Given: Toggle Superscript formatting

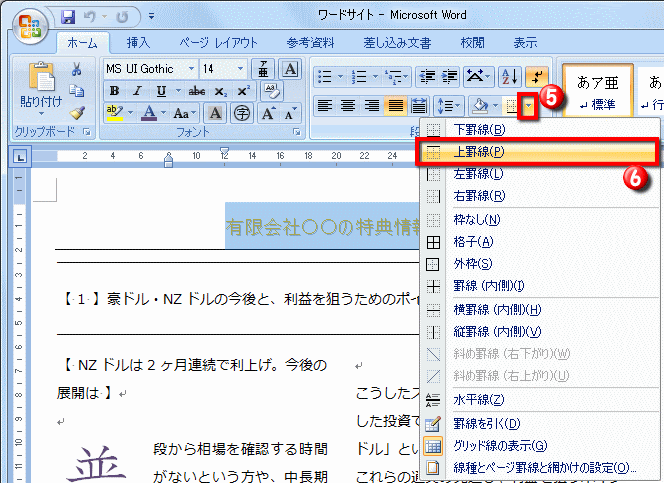Looking at the screenshot, I should point(243,91).
